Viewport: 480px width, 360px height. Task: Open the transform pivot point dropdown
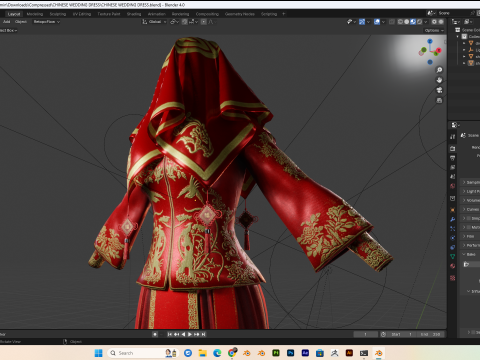175,22
